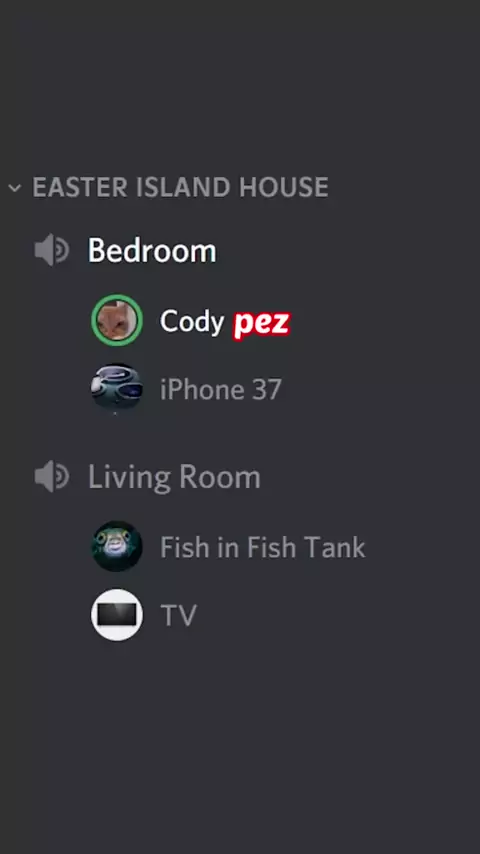The width and height of the screenshot is (480, 854).
Task: Open the TV user avatar
Action: point(117,615)
